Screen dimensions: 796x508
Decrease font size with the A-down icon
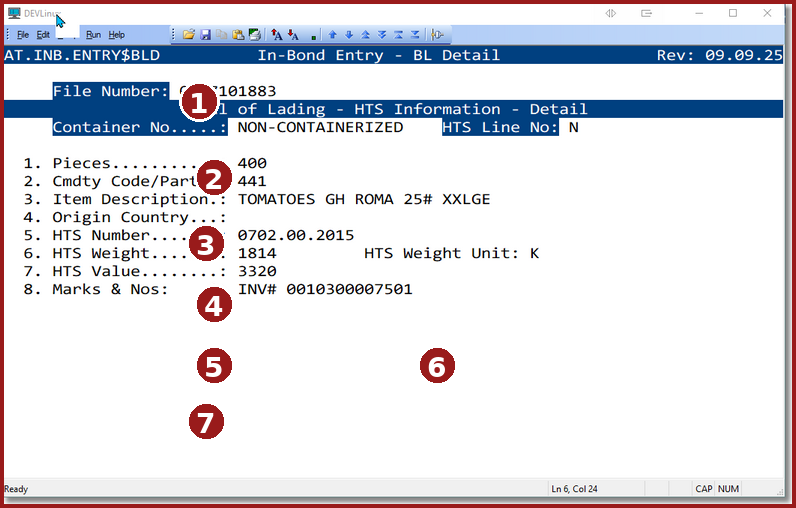[x=294, y=35]
